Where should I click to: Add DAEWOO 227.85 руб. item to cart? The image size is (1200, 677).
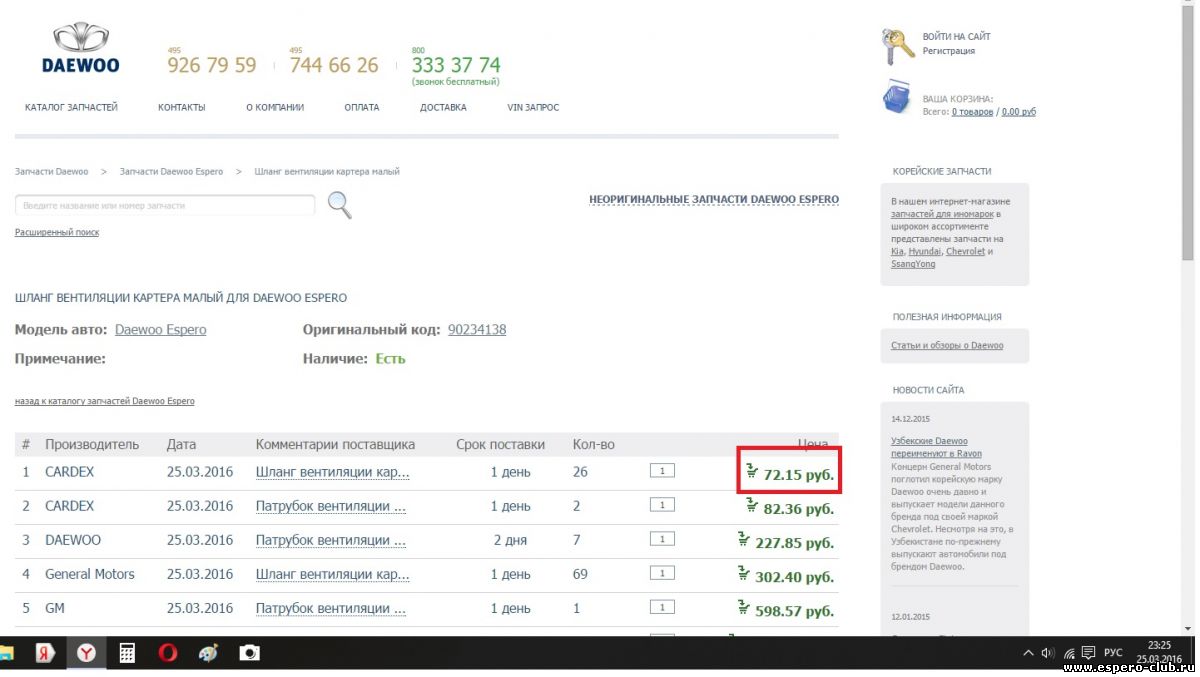[x=744, y=540]
